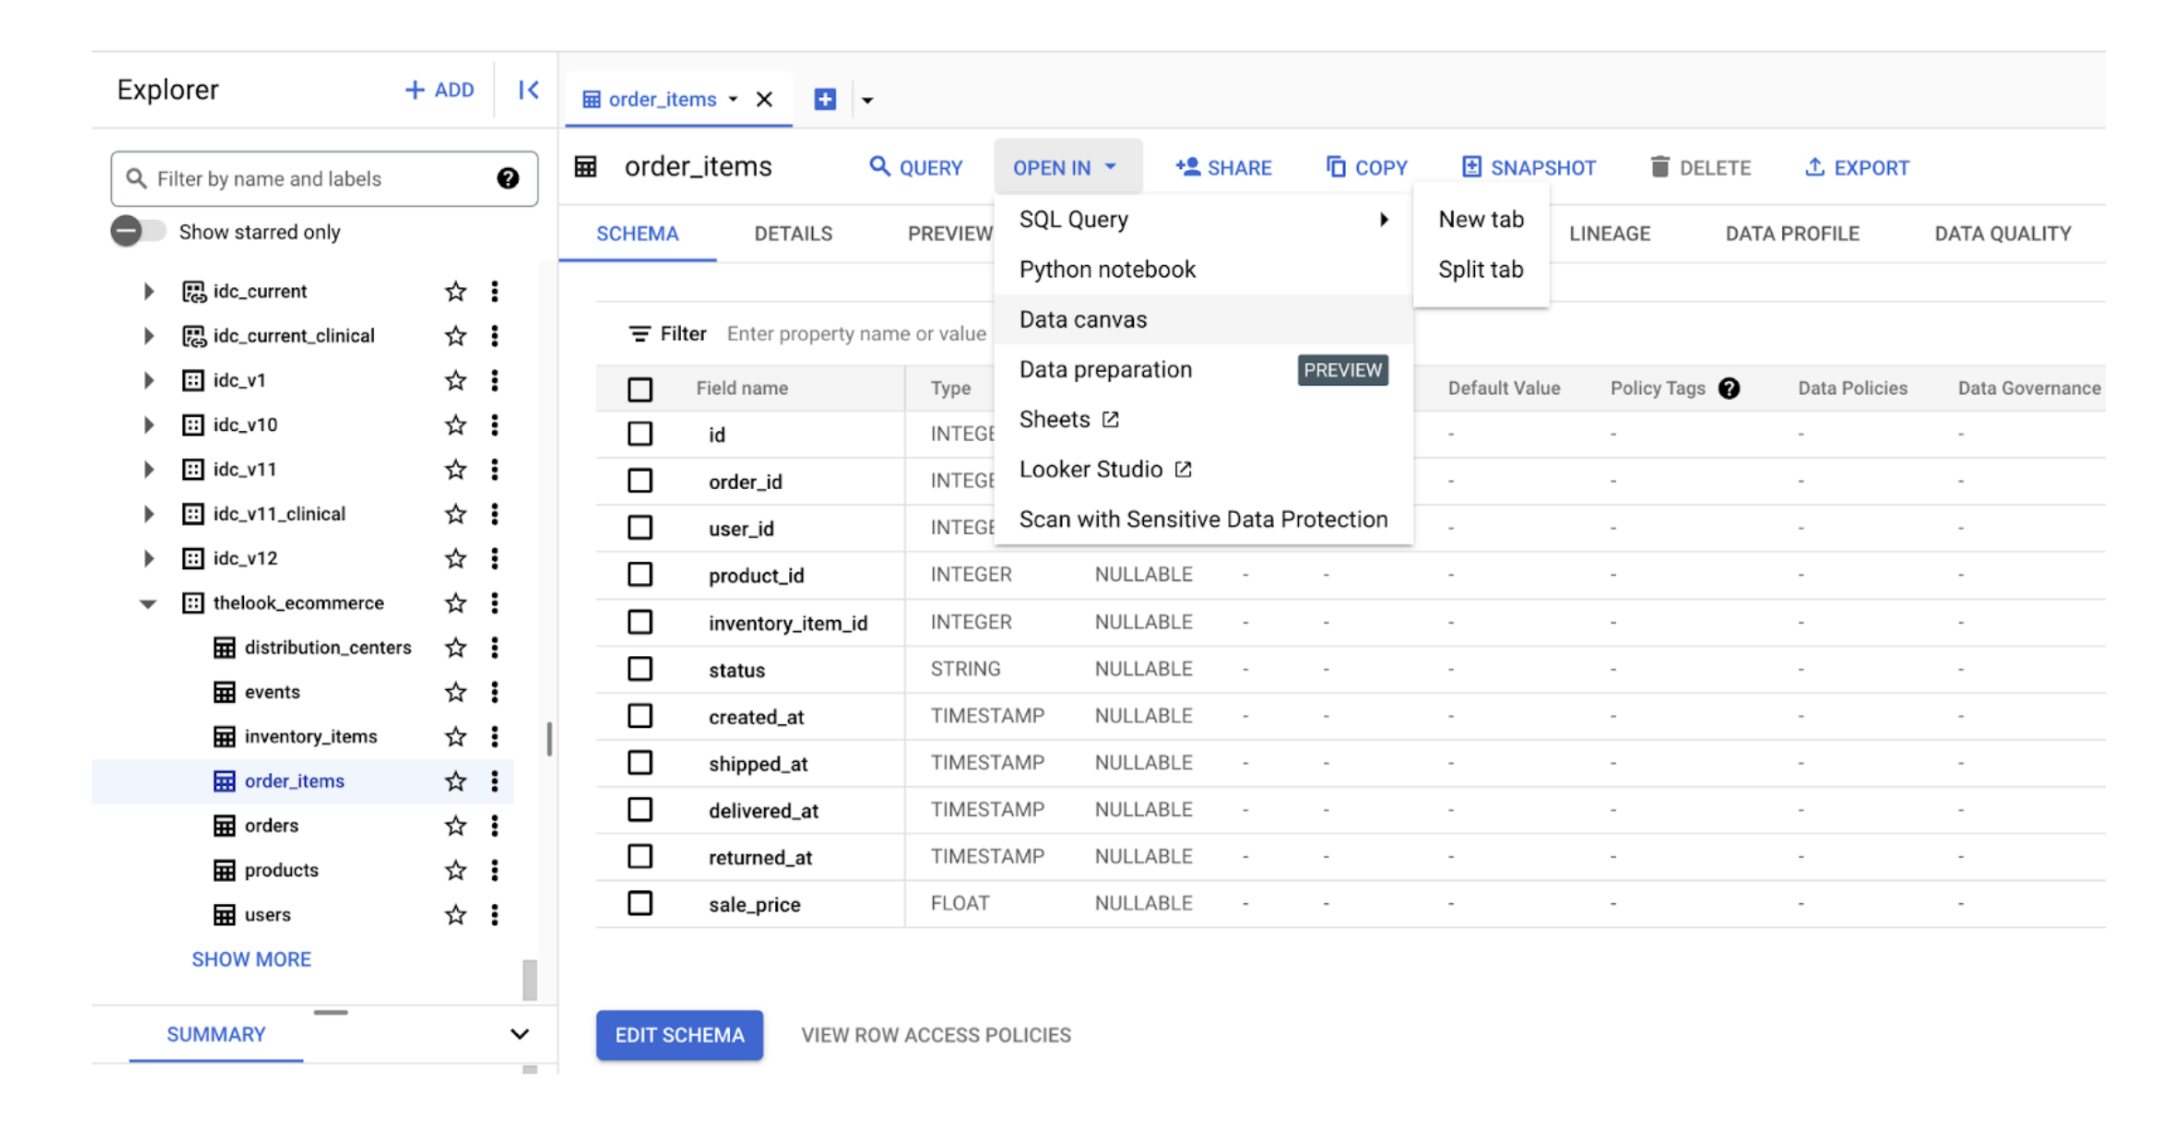Expand the Summary panel chevron
The height and width of the screenshot is (1144, 2160).
(x=519, y=1034)
